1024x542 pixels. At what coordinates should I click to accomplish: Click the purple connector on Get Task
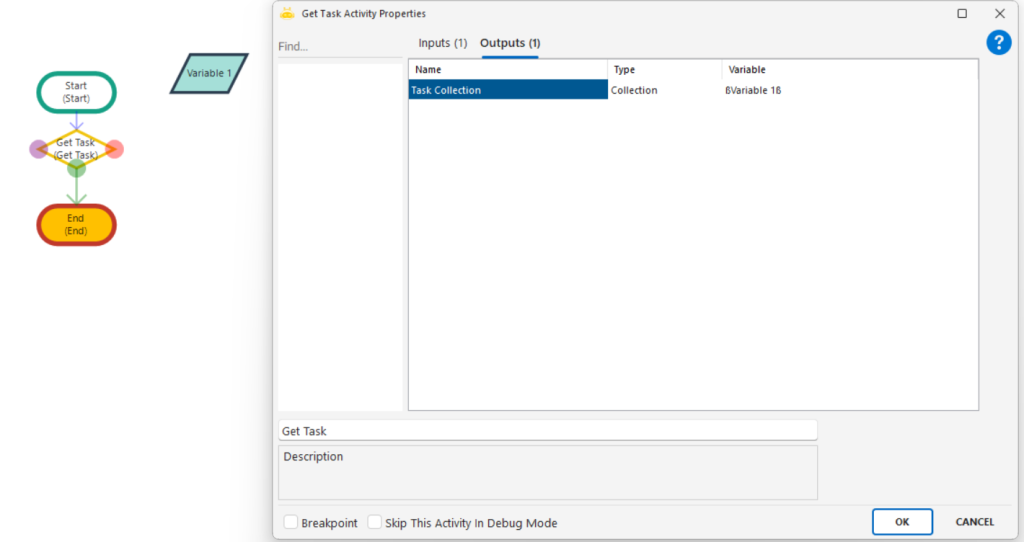(x=38, y=149)
